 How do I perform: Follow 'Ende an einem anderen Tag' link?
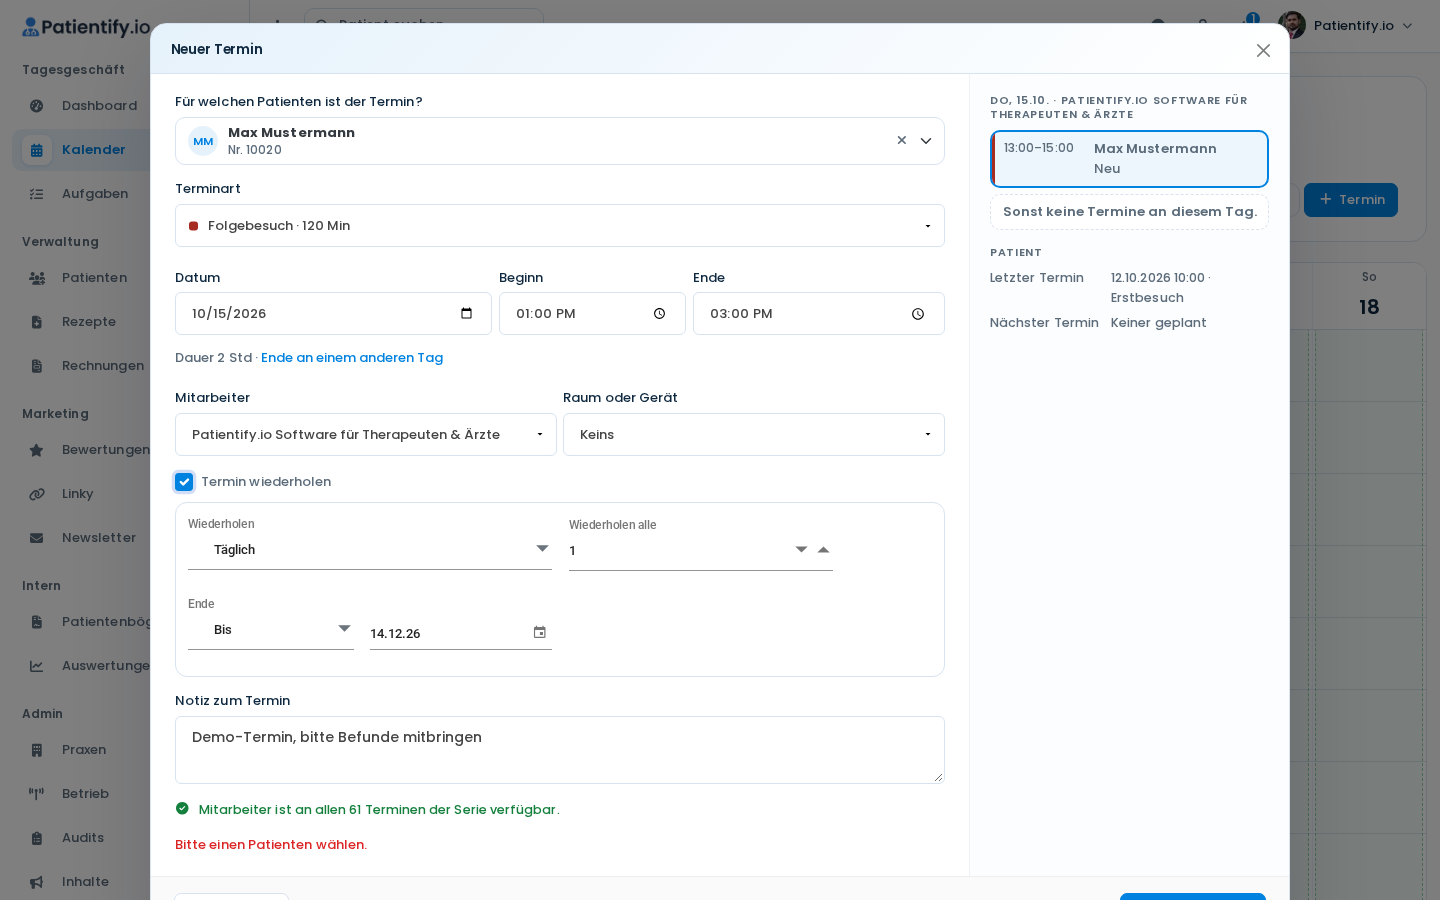(352, 358)
